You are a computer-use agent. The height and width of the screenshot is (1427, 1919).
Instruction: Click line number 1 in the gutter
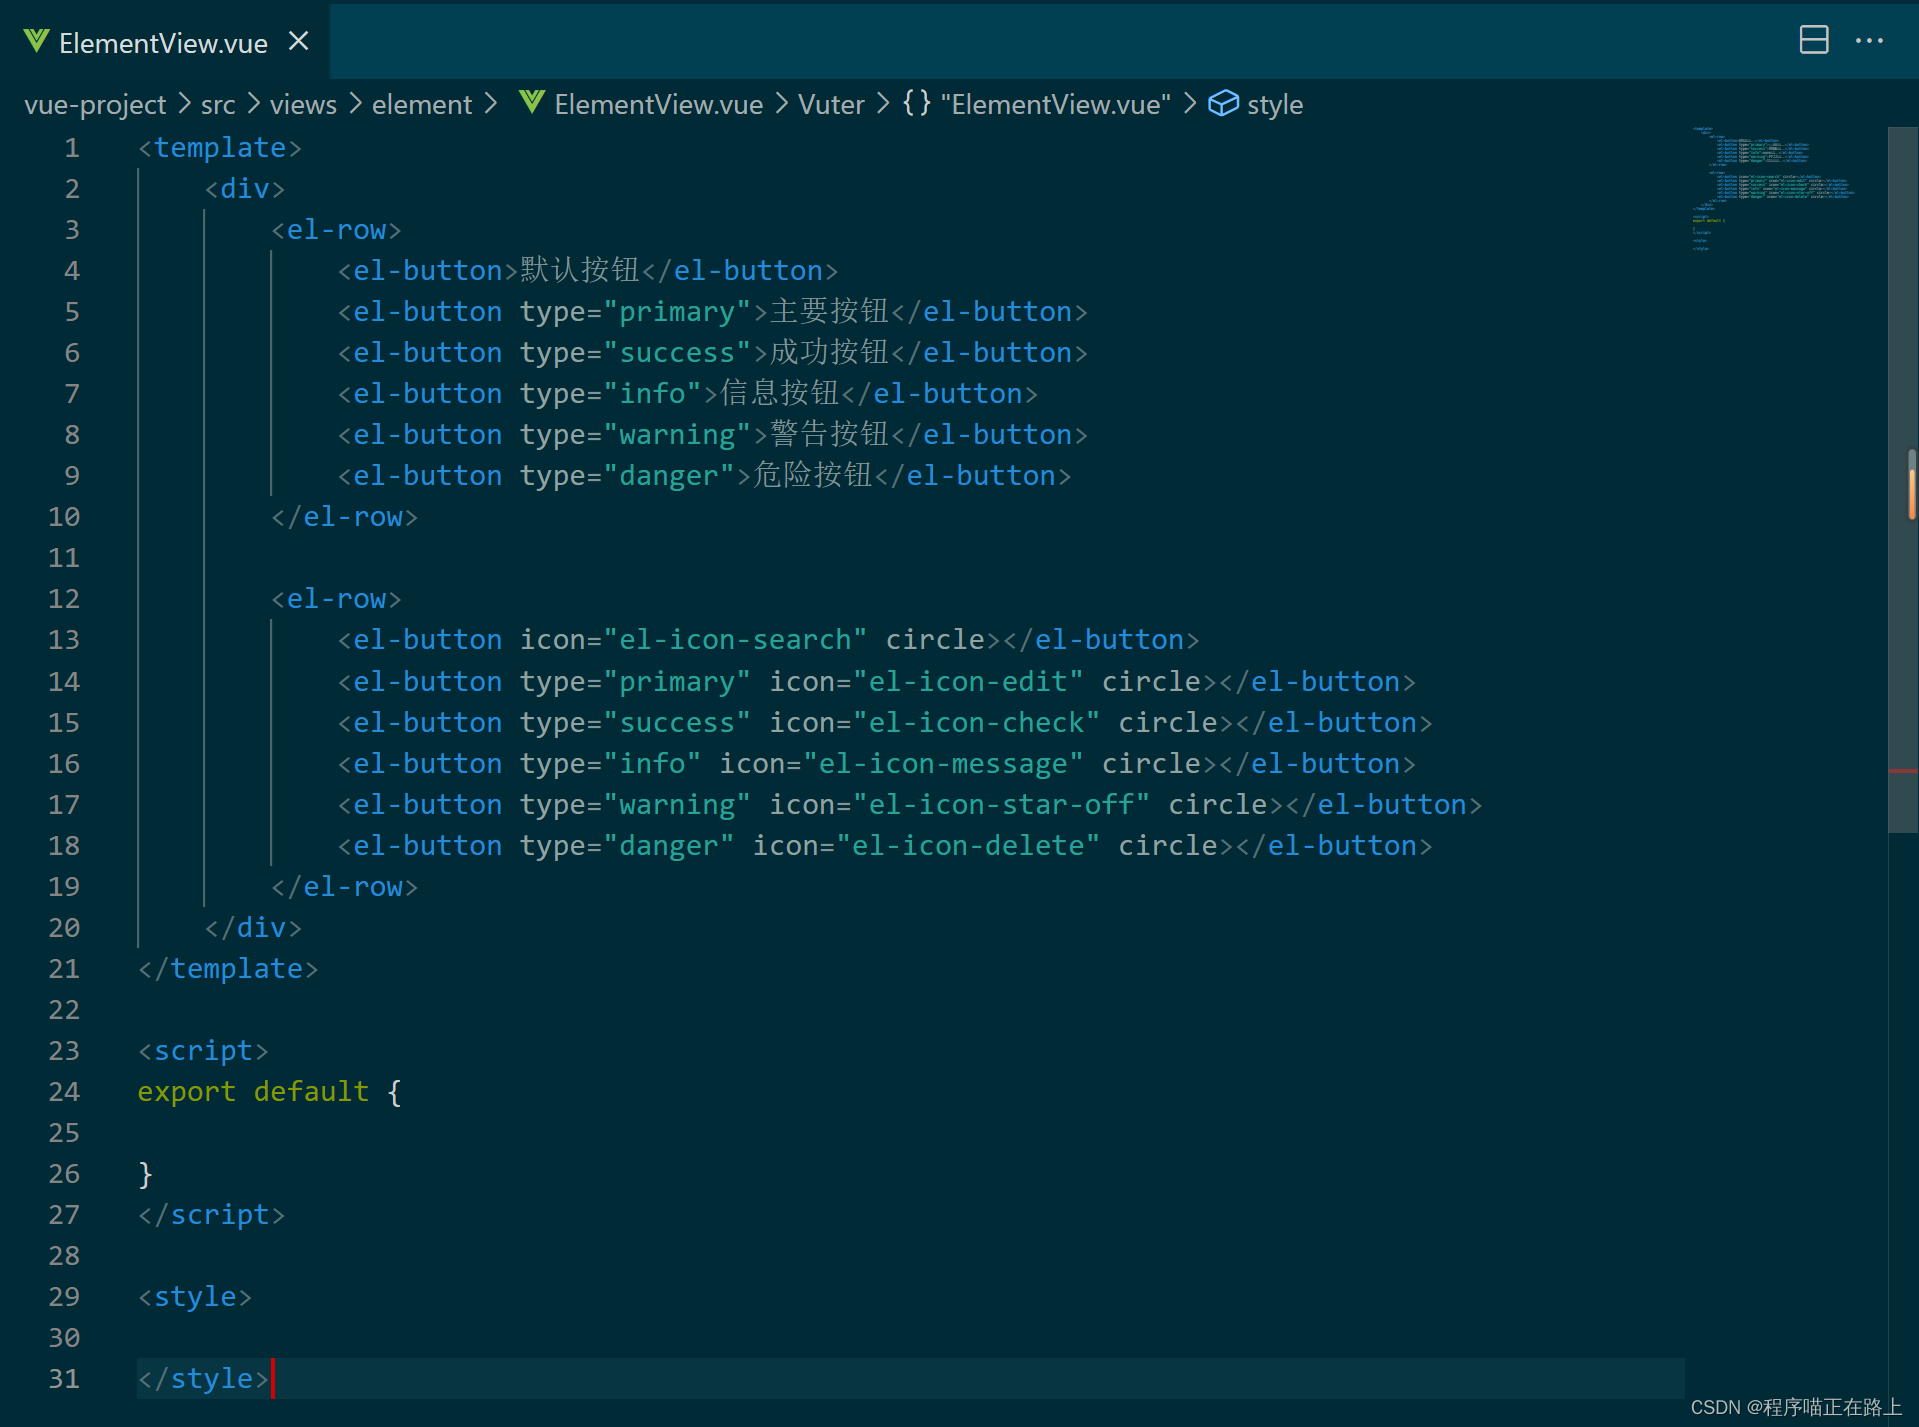(x=72, y=148)
